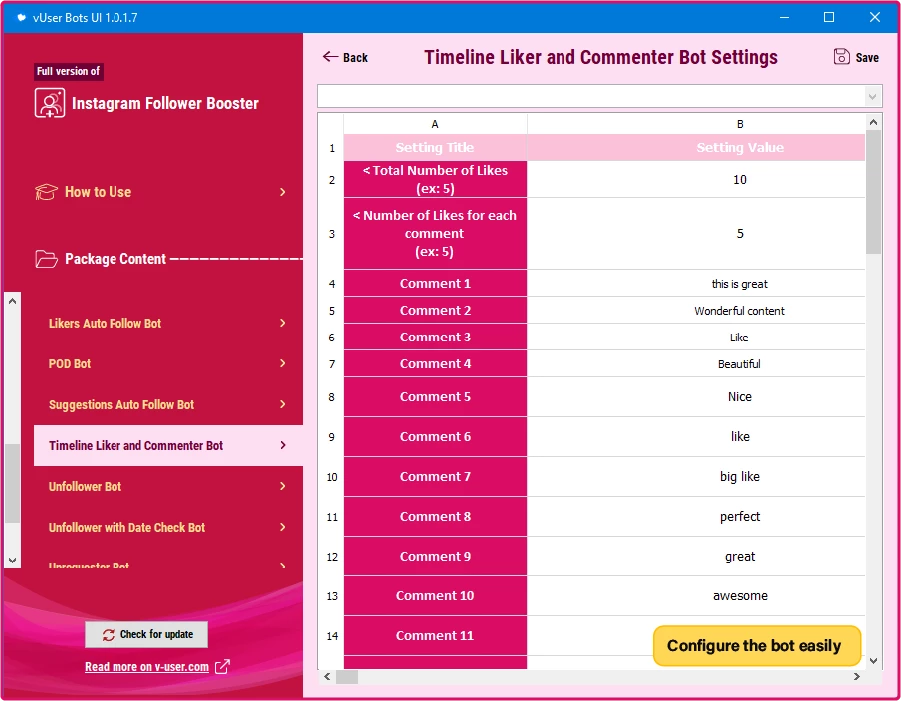The width and height of the screenshot is (901, 701).
Task: Select Timeline Liker and Commenter Bot item
Action: pyautogui.click(x=168, y=445)
